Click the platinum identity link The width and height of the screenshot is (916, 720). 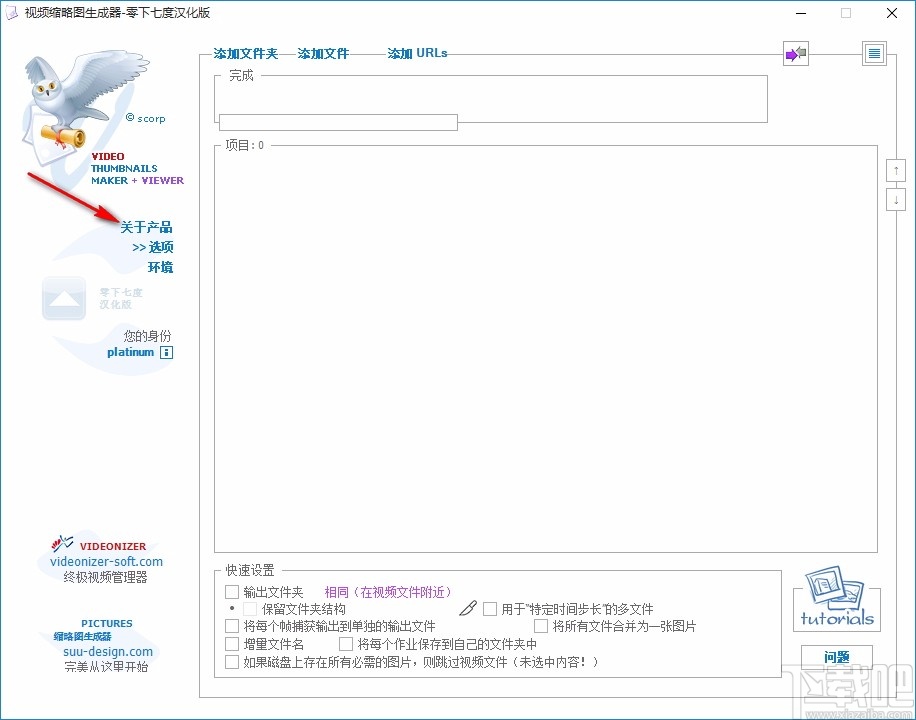pyautogui.click(x=130, y=352)
